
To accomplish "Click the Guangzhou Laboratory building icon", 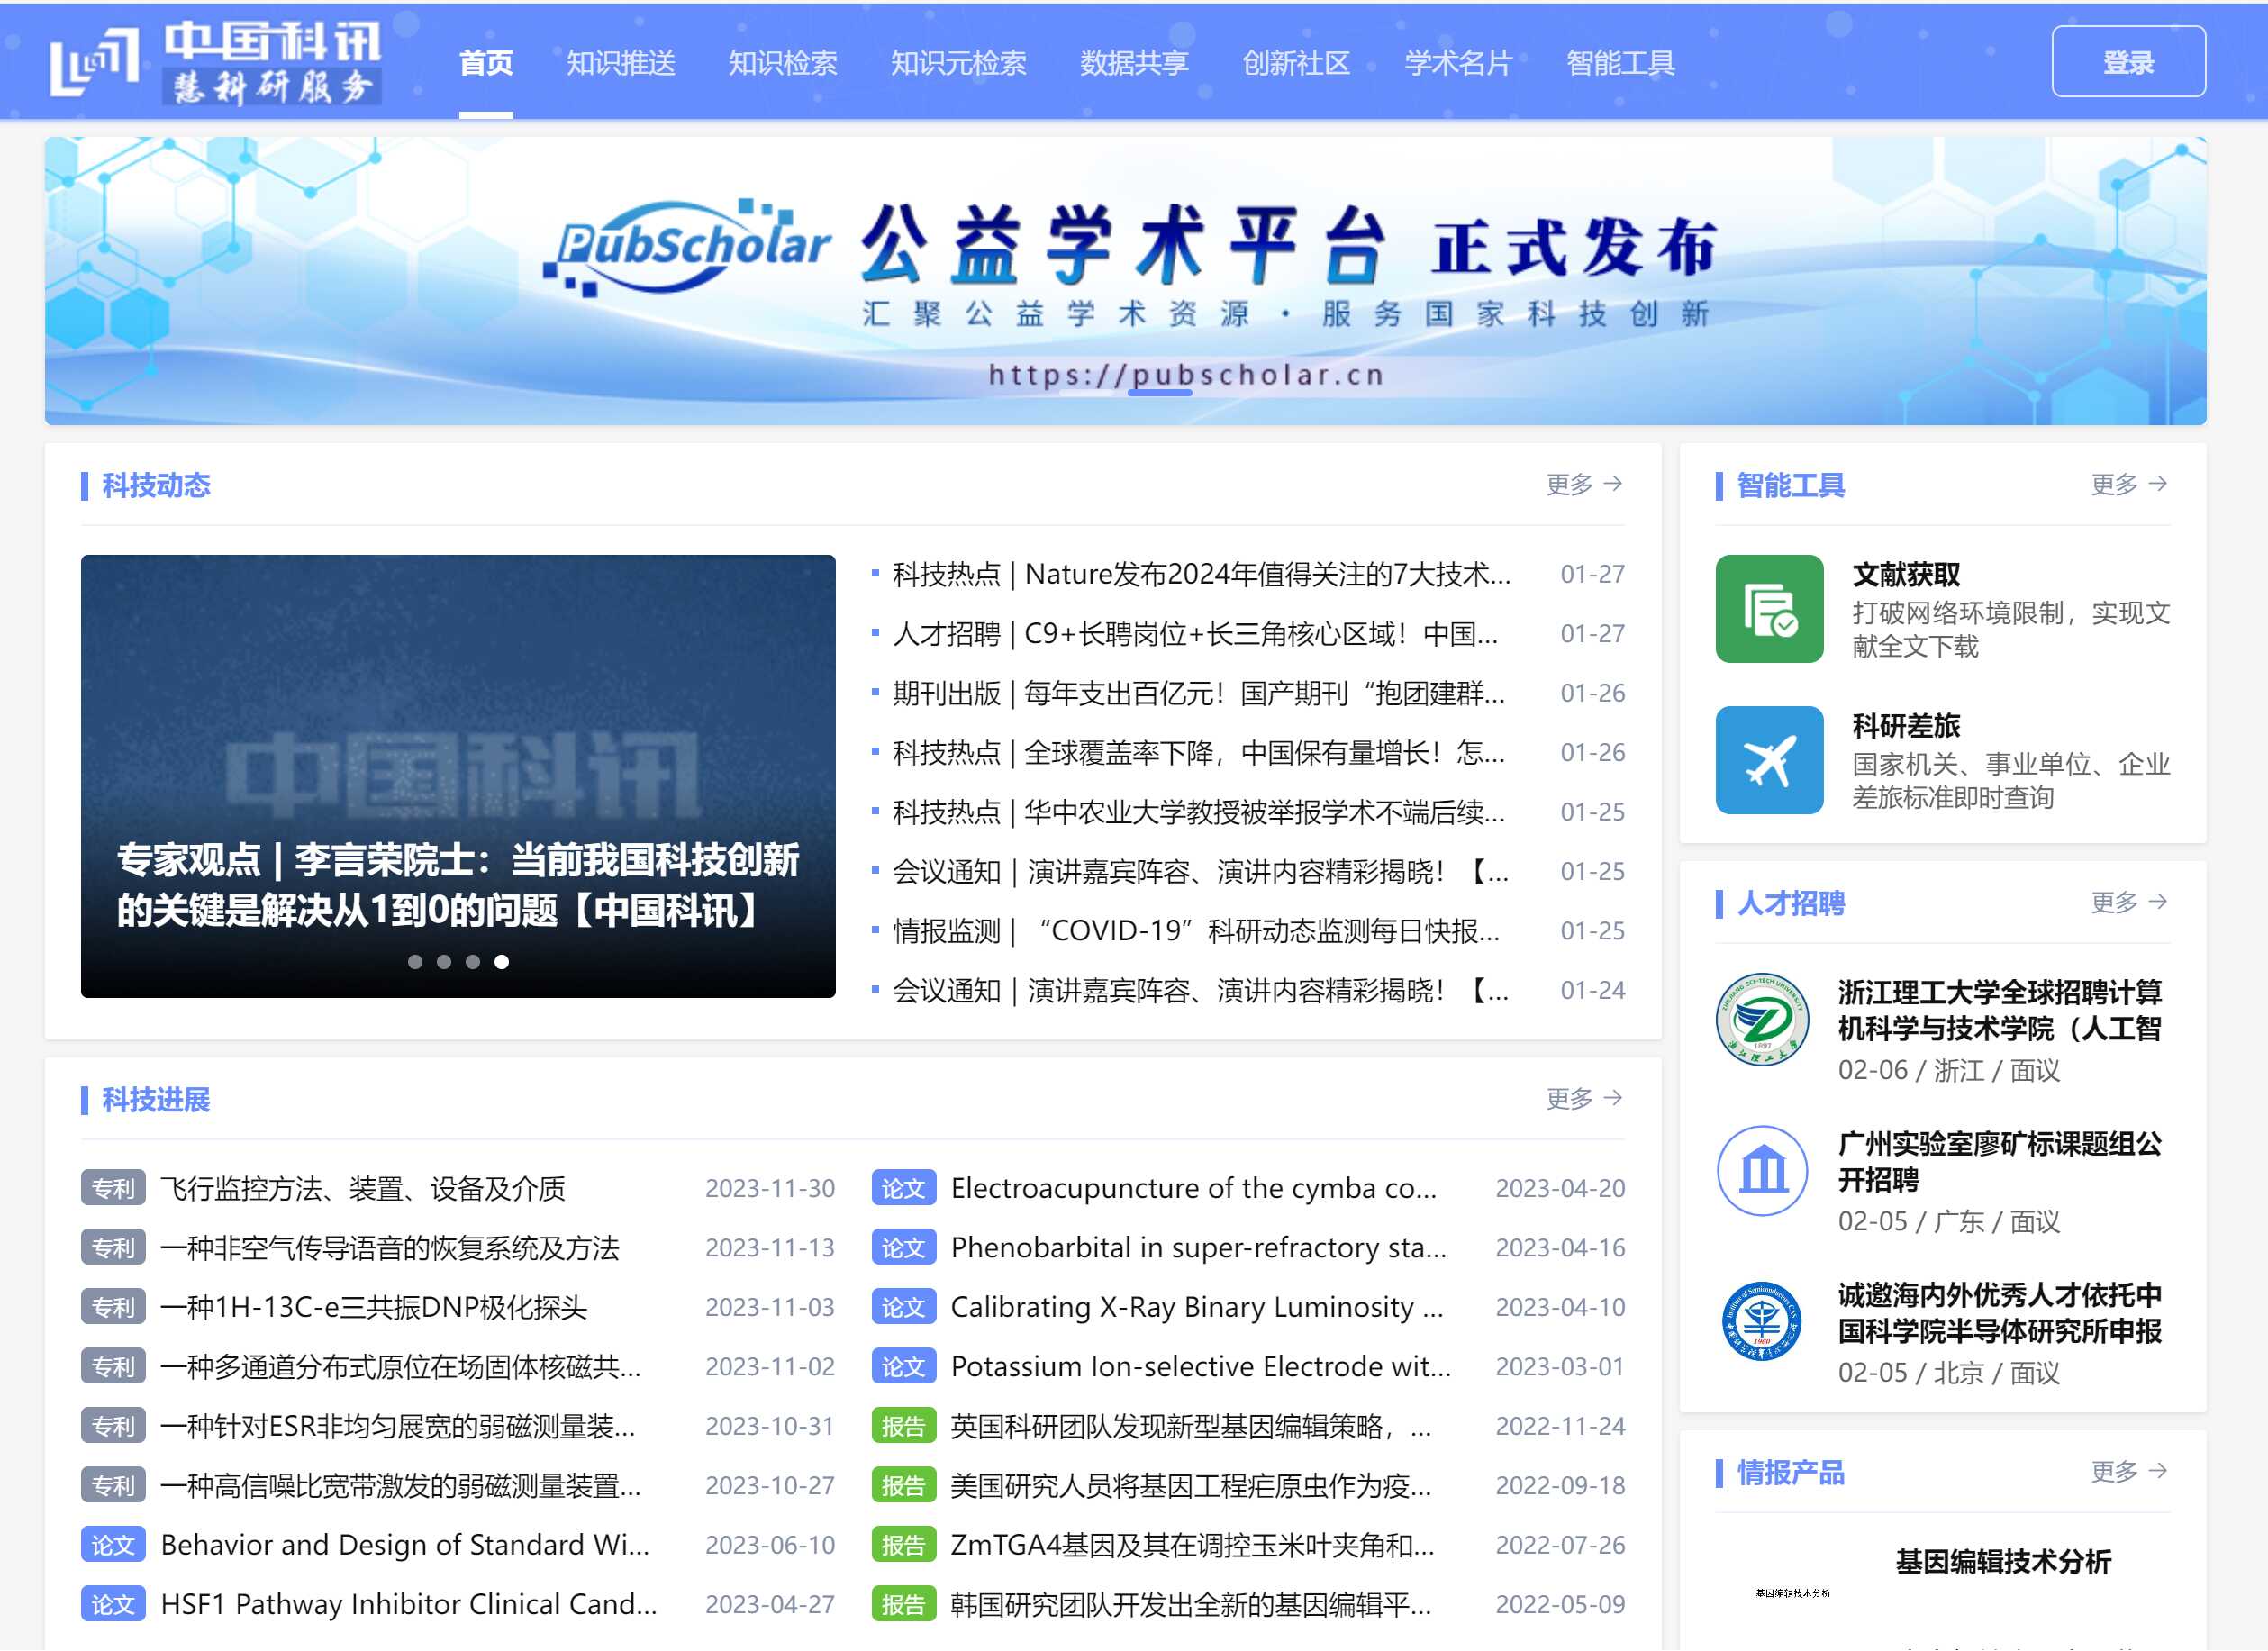I will coord(1761,1170).
